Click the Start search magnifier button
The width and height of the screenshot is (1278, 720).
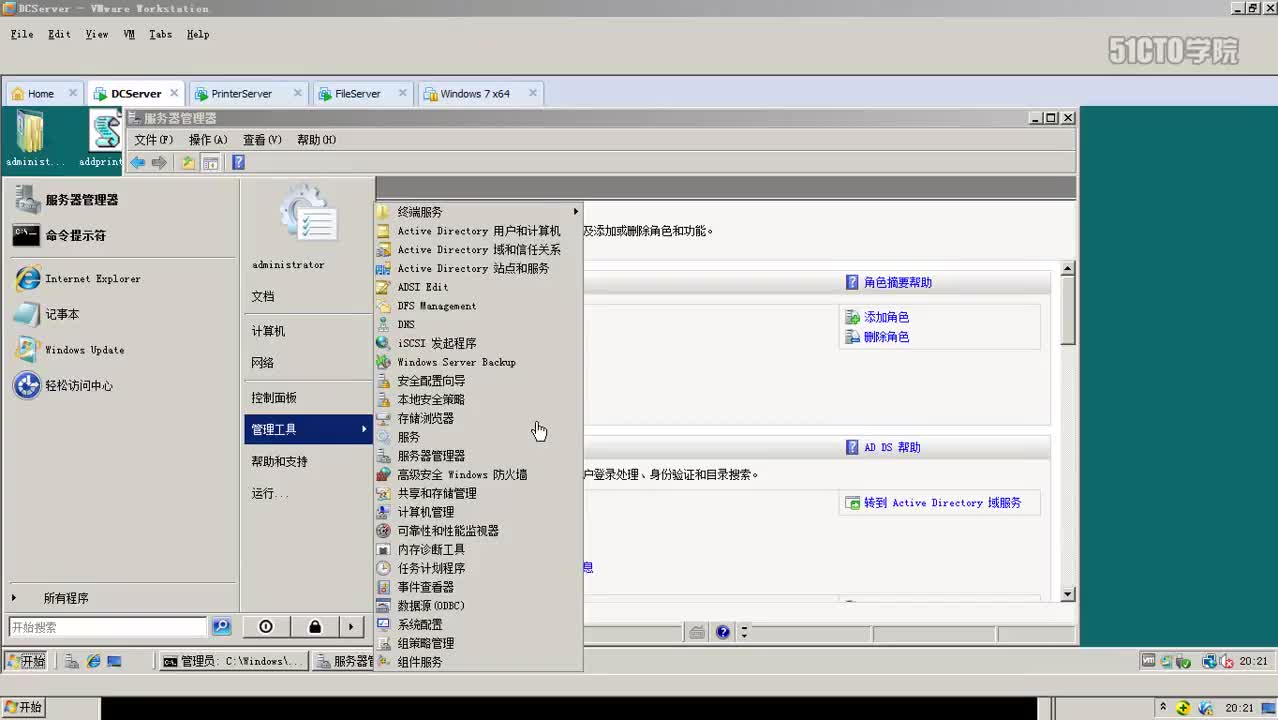coord(222,627)
